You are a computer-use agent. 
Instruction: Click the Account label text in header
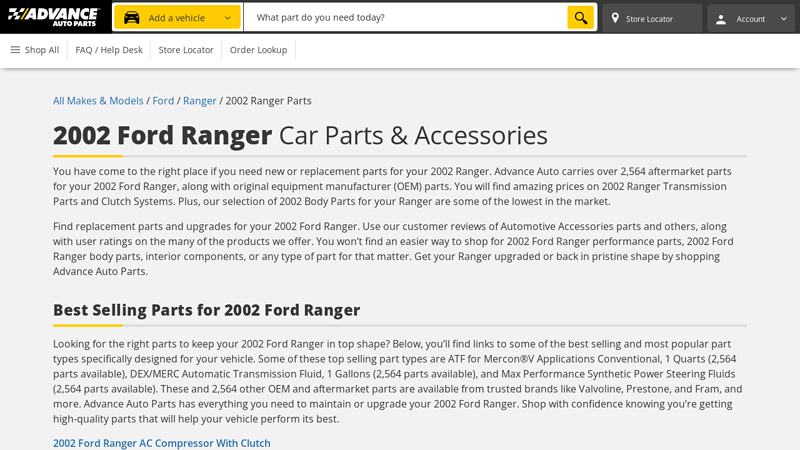(x=751, y=19)
